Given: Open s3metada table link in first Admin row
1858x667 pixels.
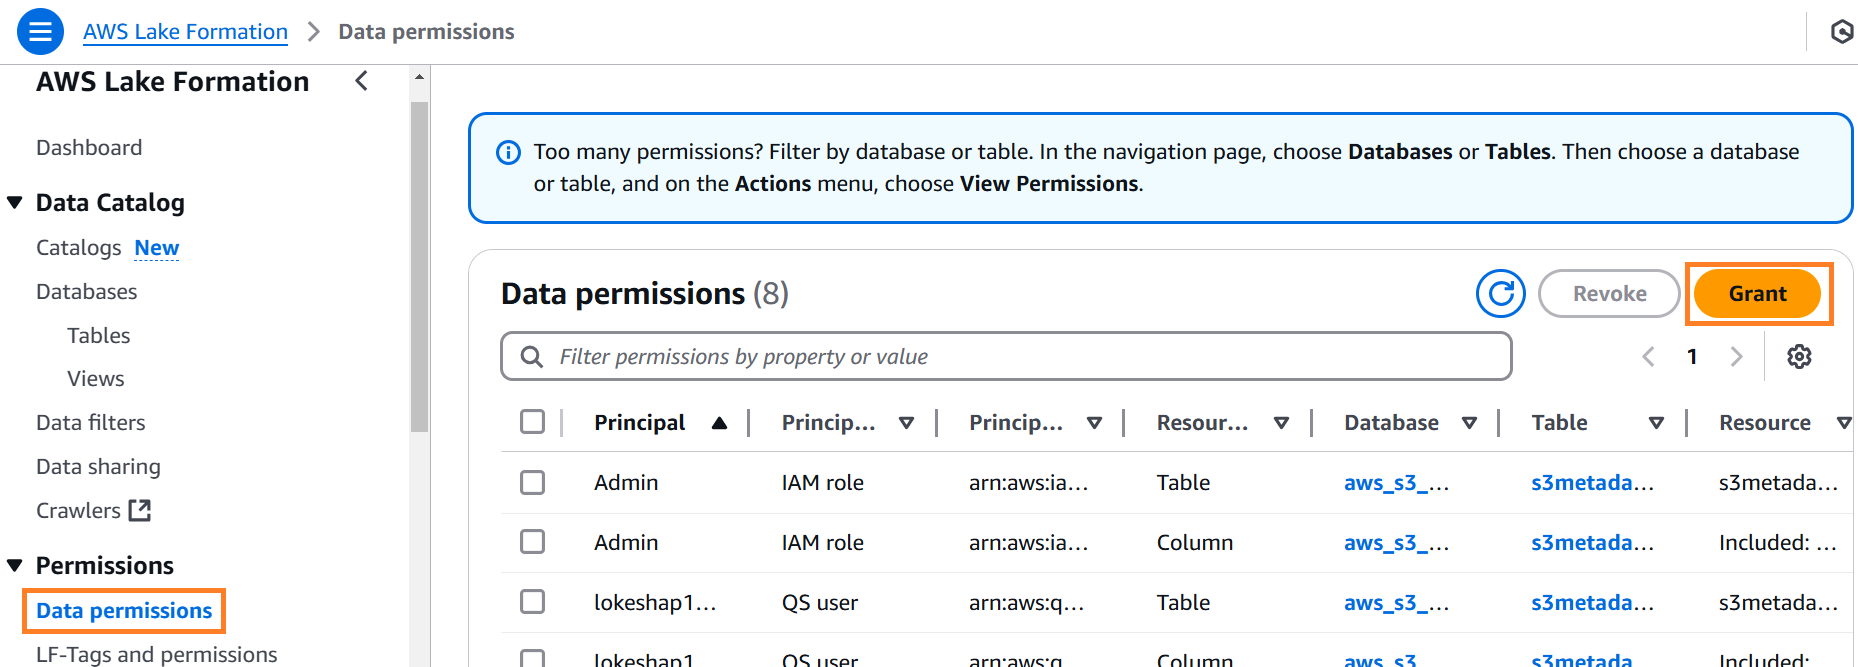Looking at the screenshot, I should [1592, 483].
